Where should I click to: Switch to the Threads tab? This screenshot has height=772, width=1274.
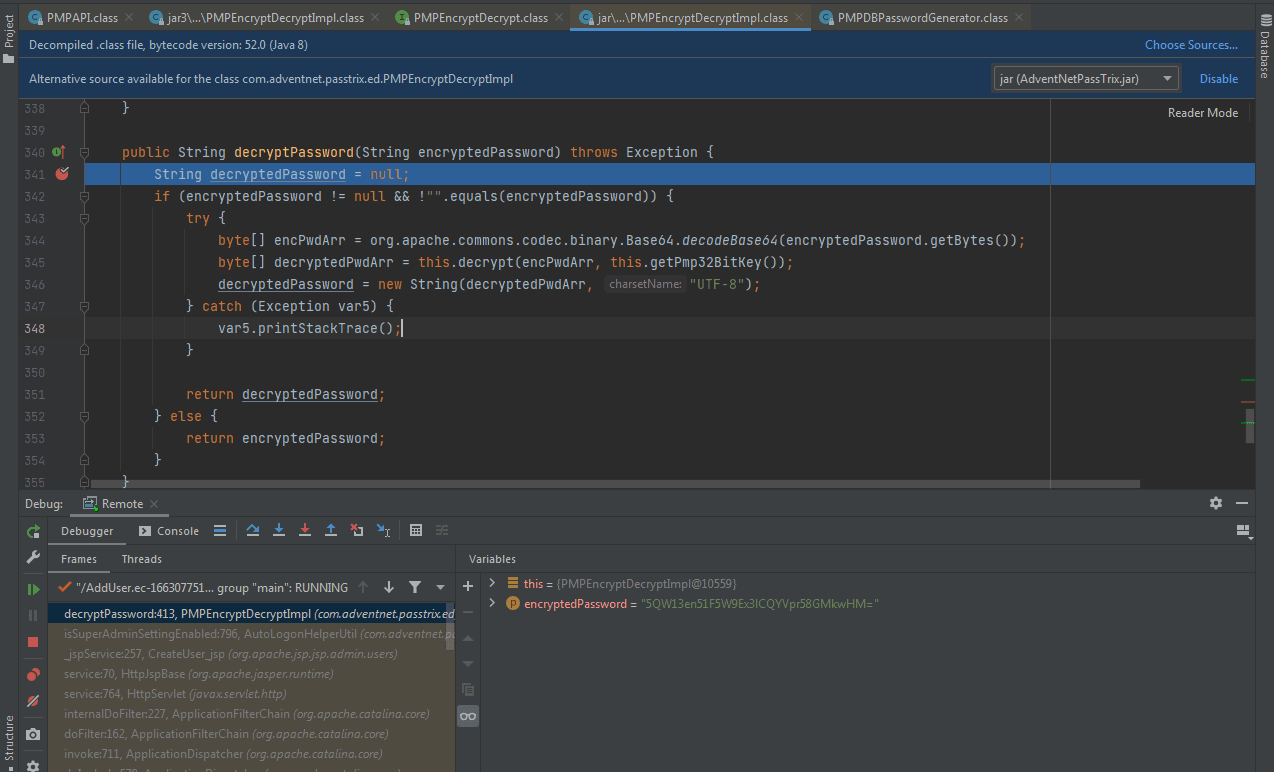(141, 559)
